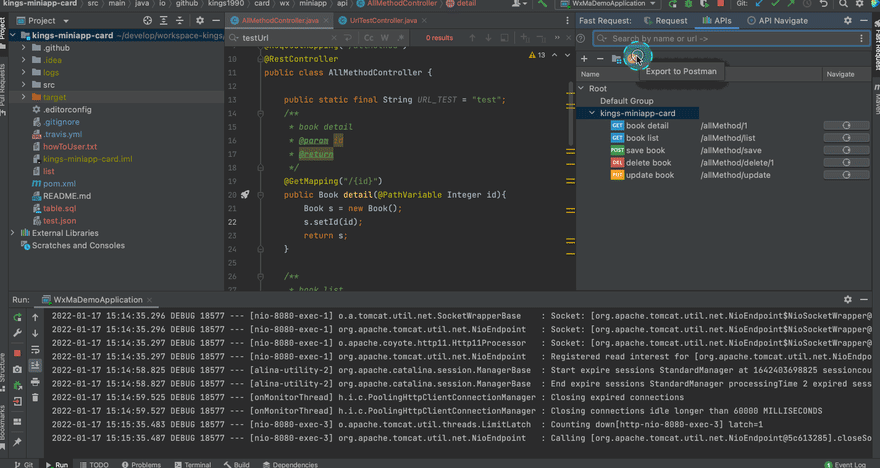This screenshot has width=880, height=468.
Task: Click the Export to Postman icon
Action: click(634, 58)
